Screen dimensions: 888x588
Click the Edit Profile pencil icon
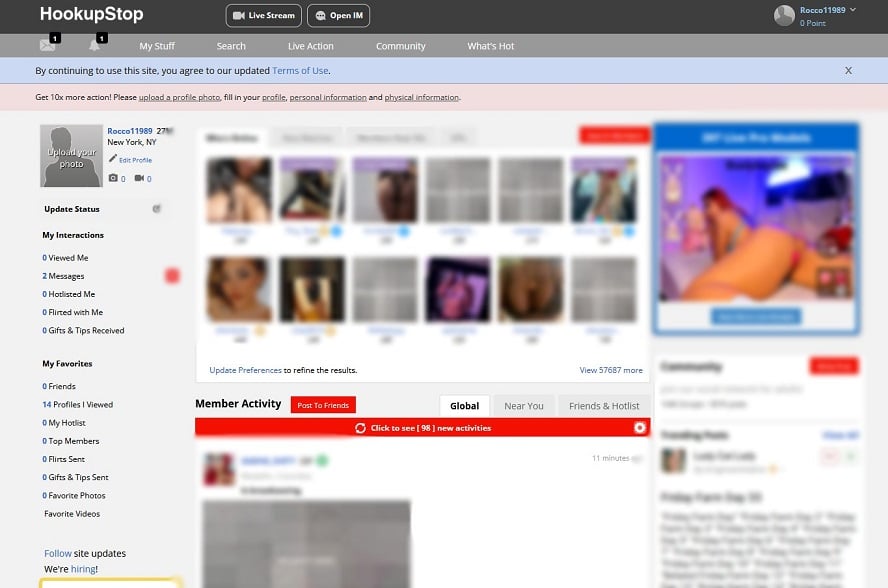(x=113, y=159)
